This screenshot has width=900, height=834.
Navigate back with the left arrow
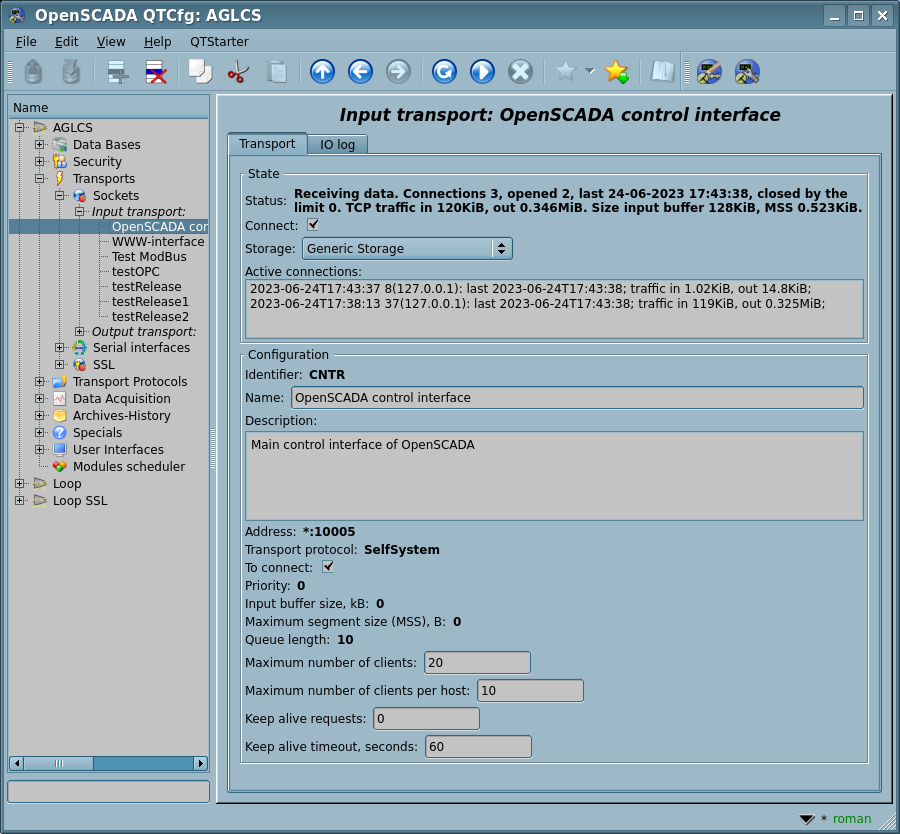(x=360, y=72)
